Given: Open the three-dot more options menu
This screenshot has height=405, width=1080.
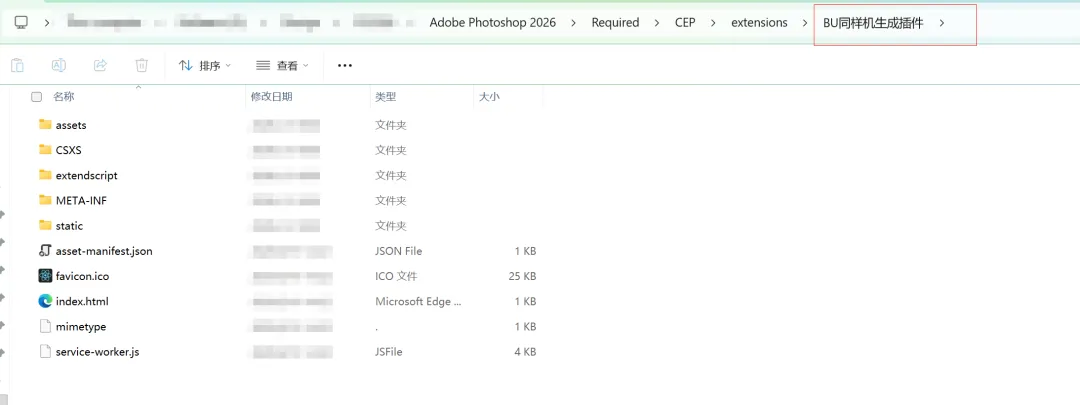Looking at the screenshot, I should [345, 65].
